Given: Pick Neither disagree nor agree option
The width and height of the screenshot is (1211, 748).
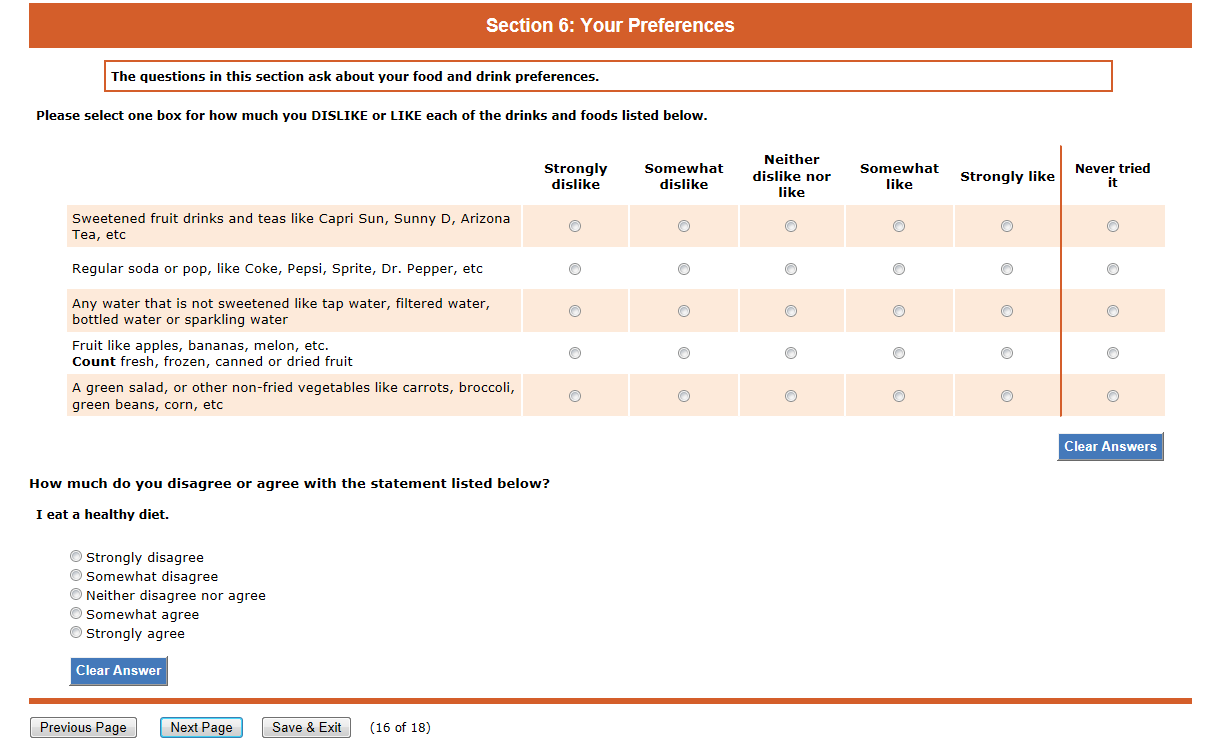Looking at the screenshot, I should [x=76, y=595].
